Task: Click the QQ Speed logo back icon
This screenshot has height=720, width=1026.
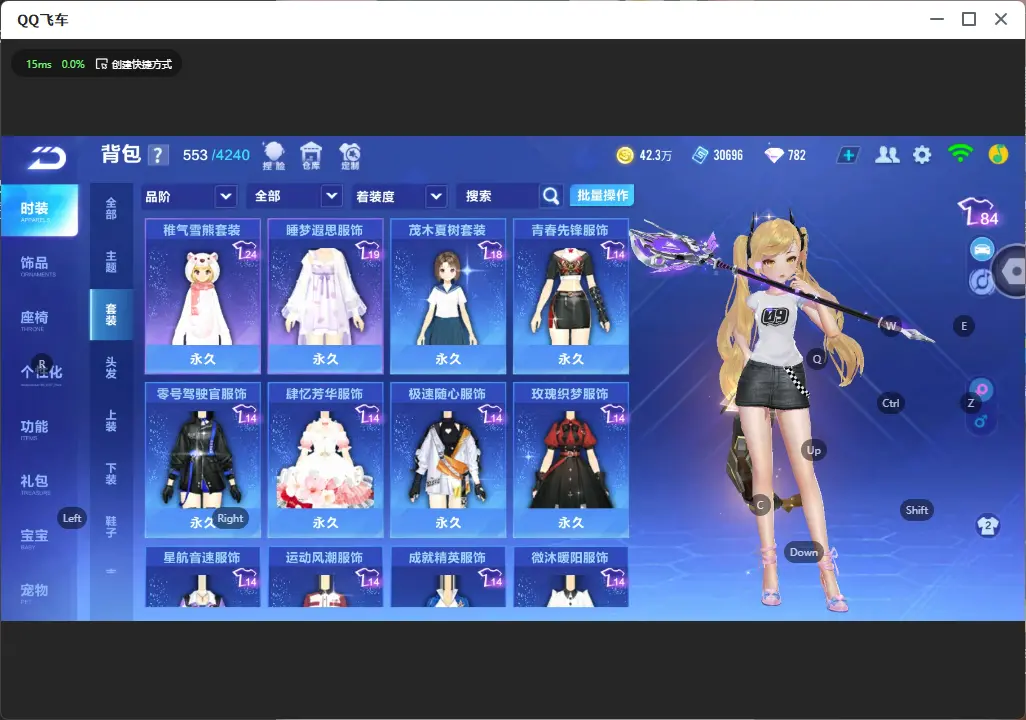Action: pos(46,157)
